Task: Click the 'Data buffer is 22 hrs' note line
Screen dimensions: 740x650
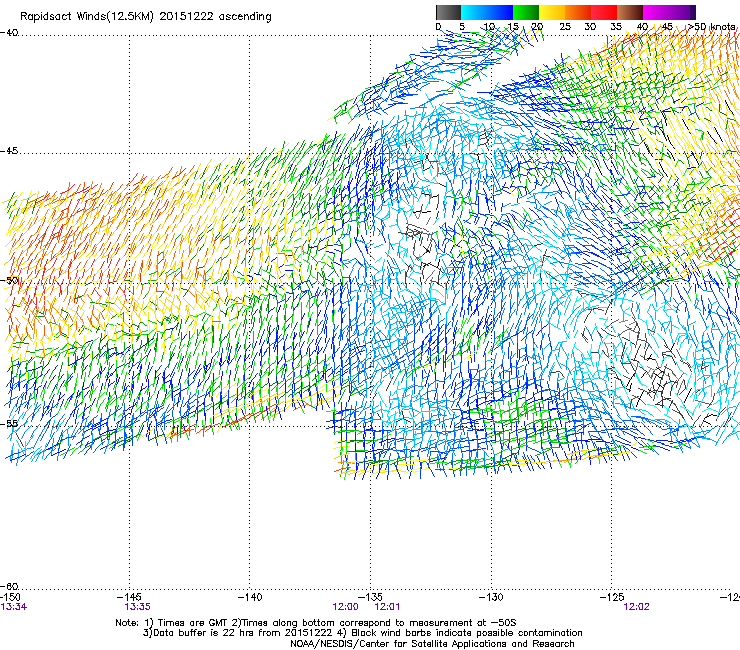Action: [x=362, y=633]
